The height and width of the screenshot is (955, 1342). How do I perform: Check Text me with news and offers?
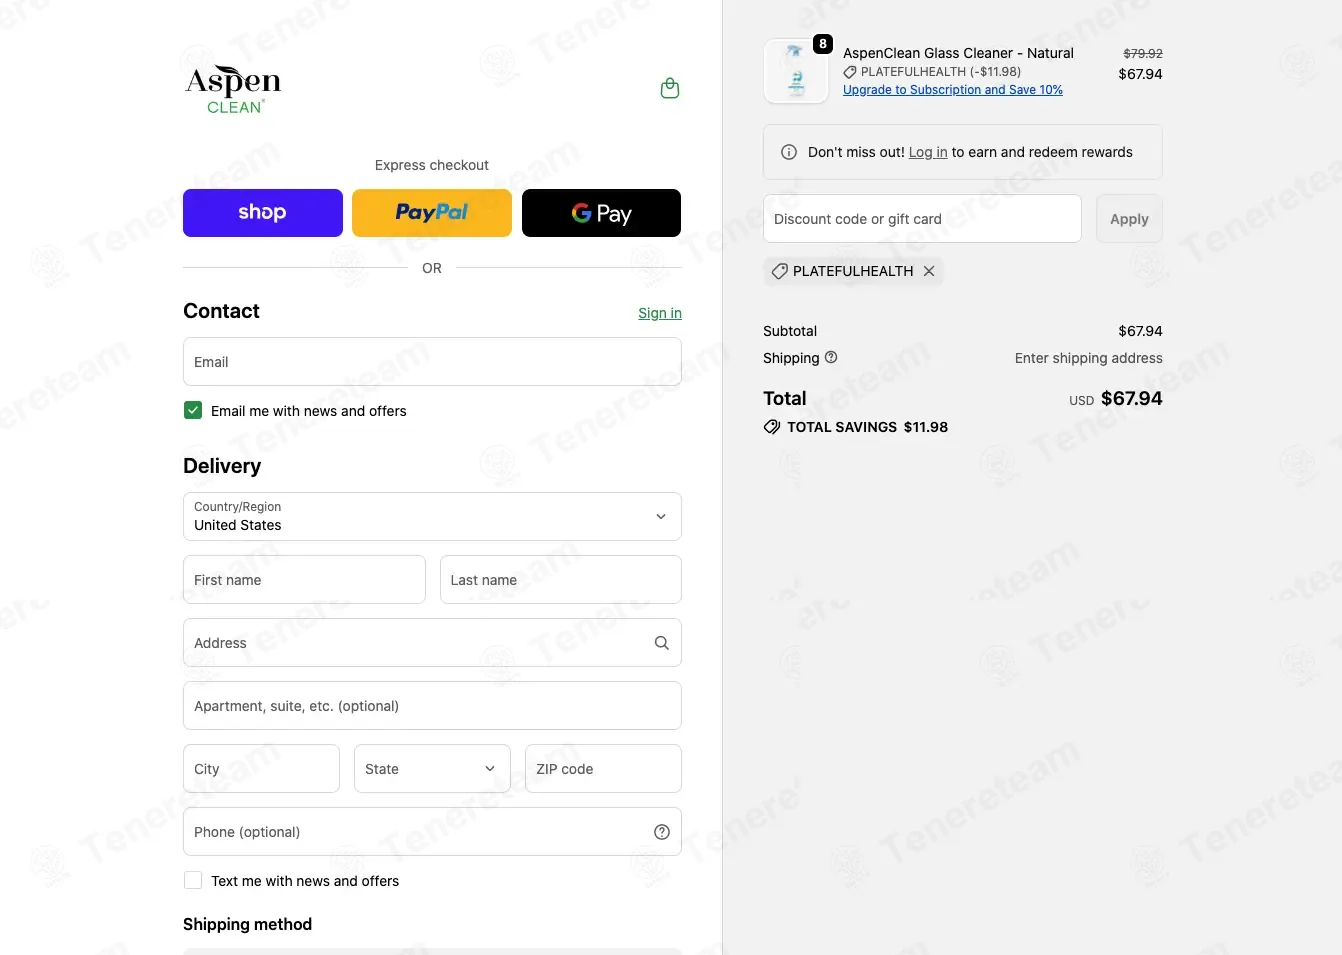point(193,880)
